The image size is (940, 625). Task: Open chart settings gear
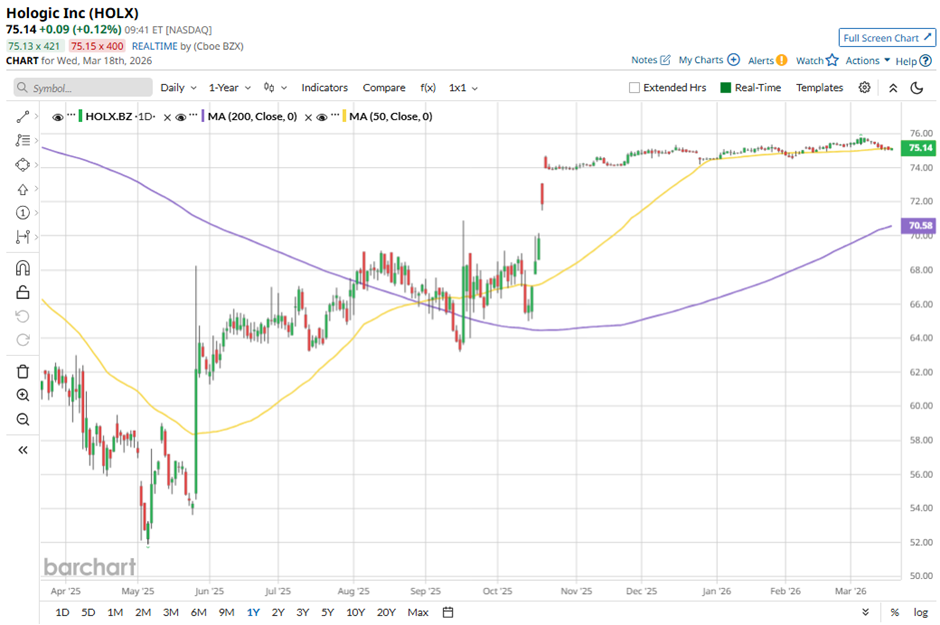tap(864, 87)
